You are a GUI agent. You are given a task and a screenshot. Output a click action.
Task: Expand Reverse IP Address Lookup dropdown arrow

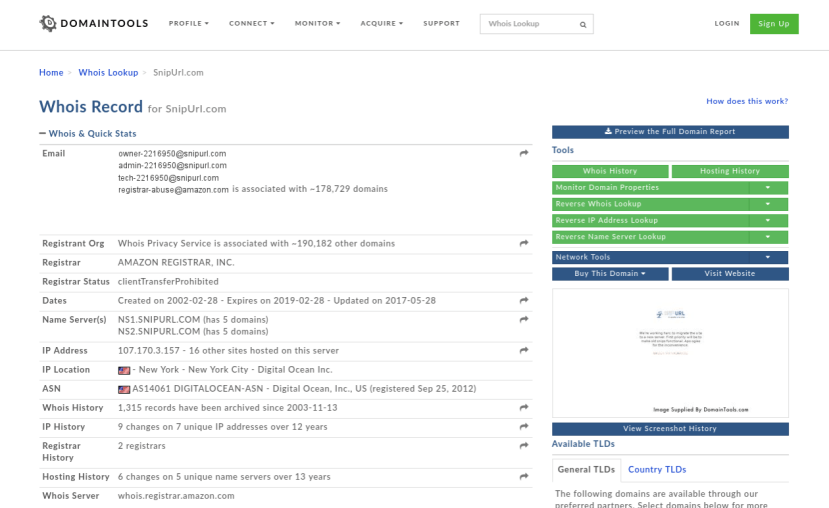click(768, 220)
